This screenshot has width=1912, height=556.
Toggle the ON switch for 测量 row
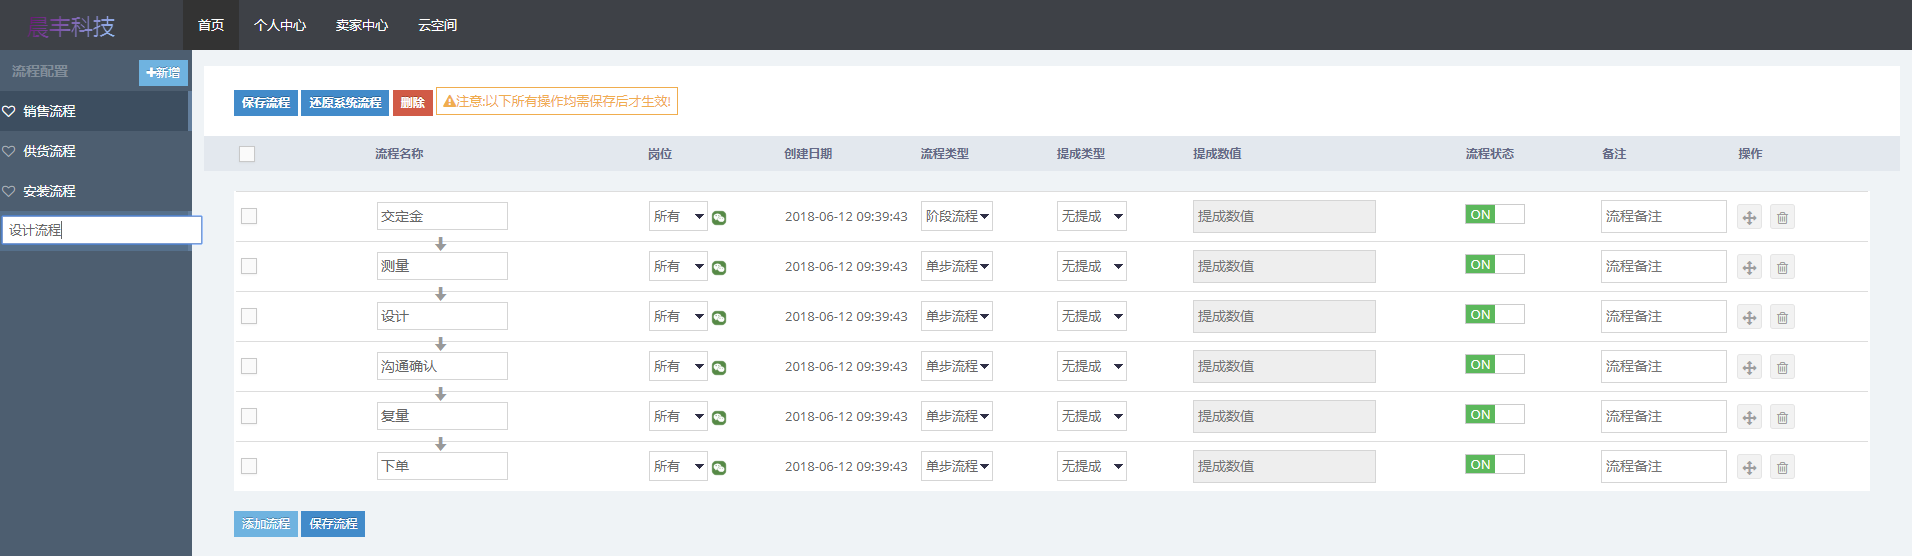pos(1495,264)
